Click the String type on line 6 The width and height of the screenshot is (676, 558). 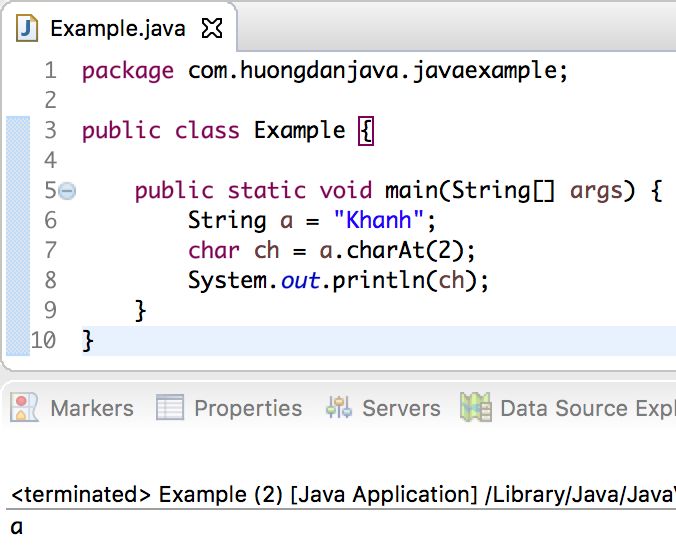[x=227, y=220]
